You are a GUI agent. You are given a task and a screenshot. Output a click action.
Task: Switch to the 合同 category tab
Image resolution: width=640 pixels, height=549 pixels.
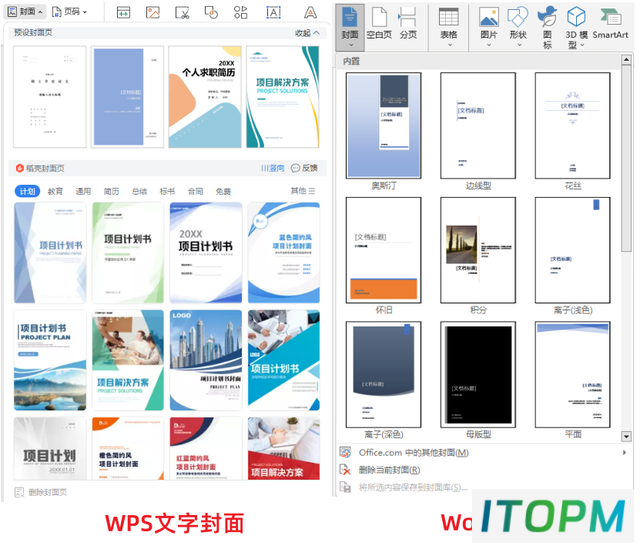(x=196, y=191)
